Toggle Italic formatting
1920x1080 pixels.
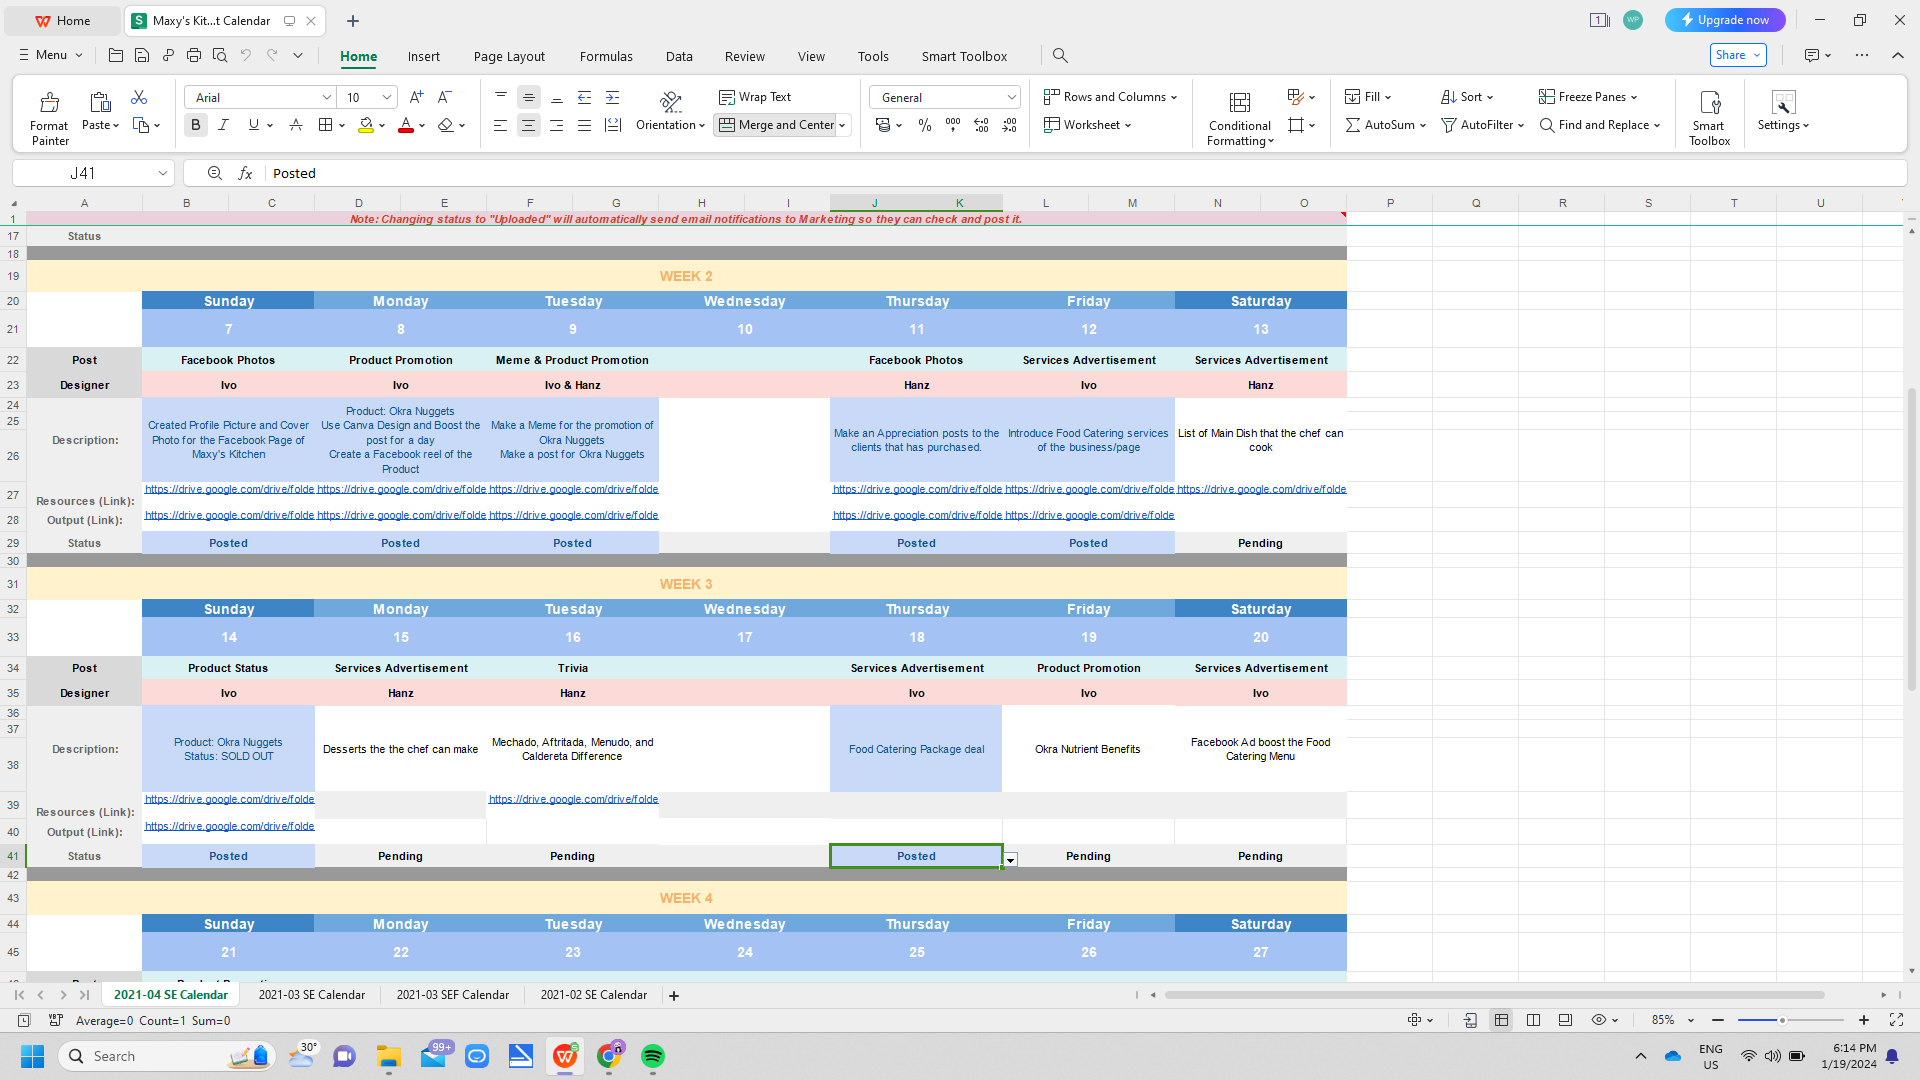[x=224, y=125]
